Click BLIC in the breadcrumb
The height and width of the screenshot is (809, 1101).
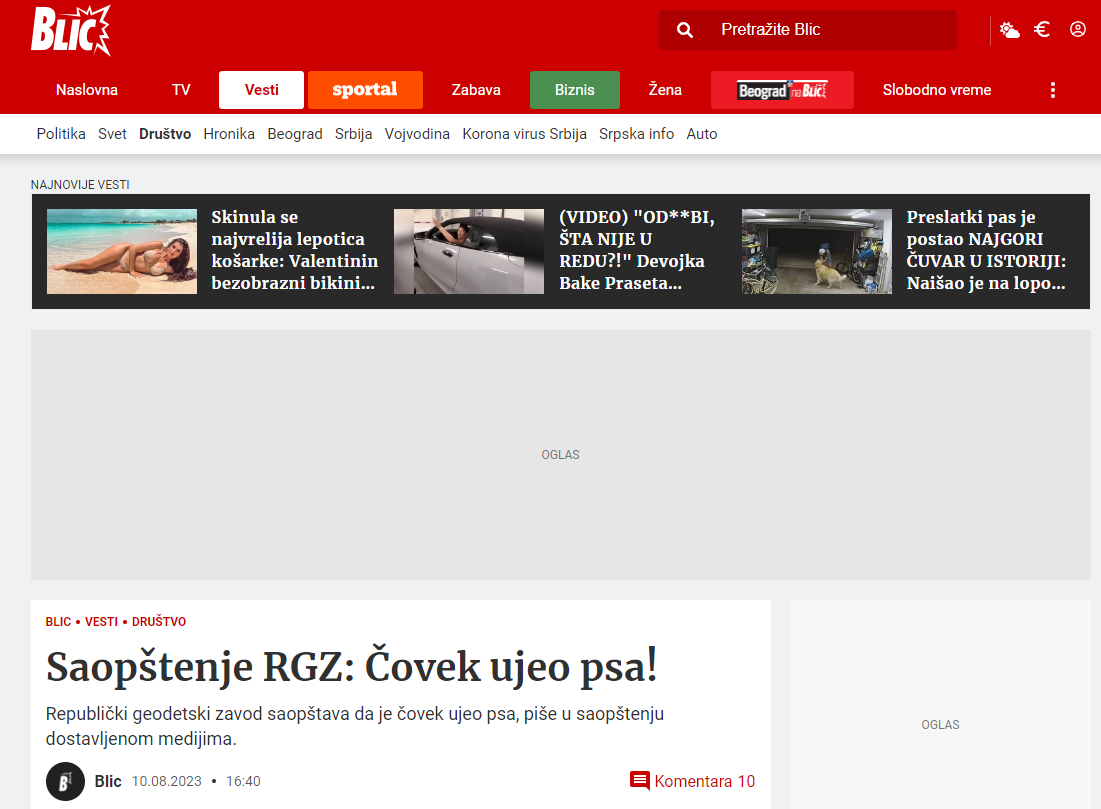(x=58, y=621)
